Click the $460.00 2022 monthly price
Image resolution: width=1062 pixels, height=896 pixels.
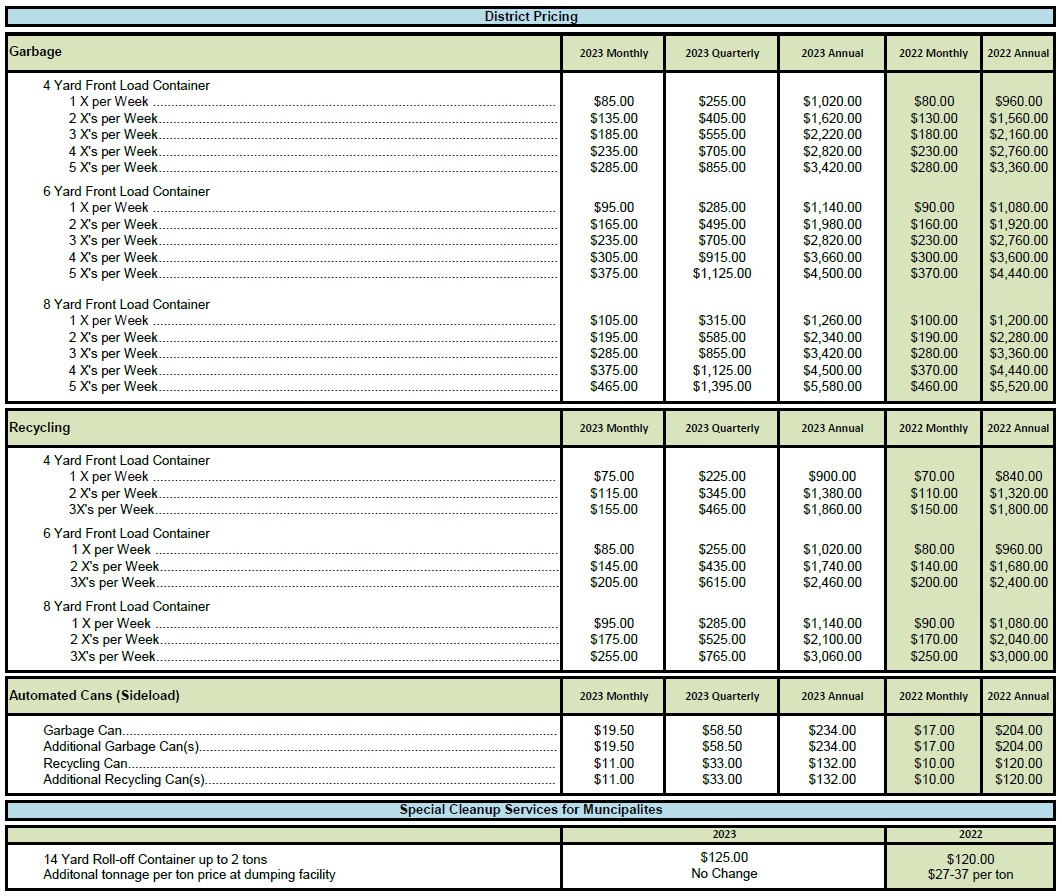point(934,387)
